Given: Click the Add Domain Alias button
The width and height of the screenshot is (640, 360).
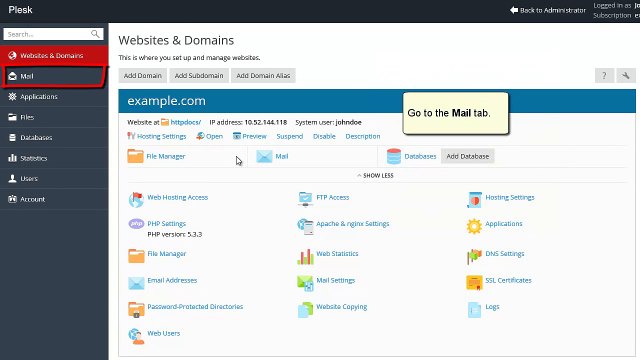Looking at the screenshot, I should (263, 76).
